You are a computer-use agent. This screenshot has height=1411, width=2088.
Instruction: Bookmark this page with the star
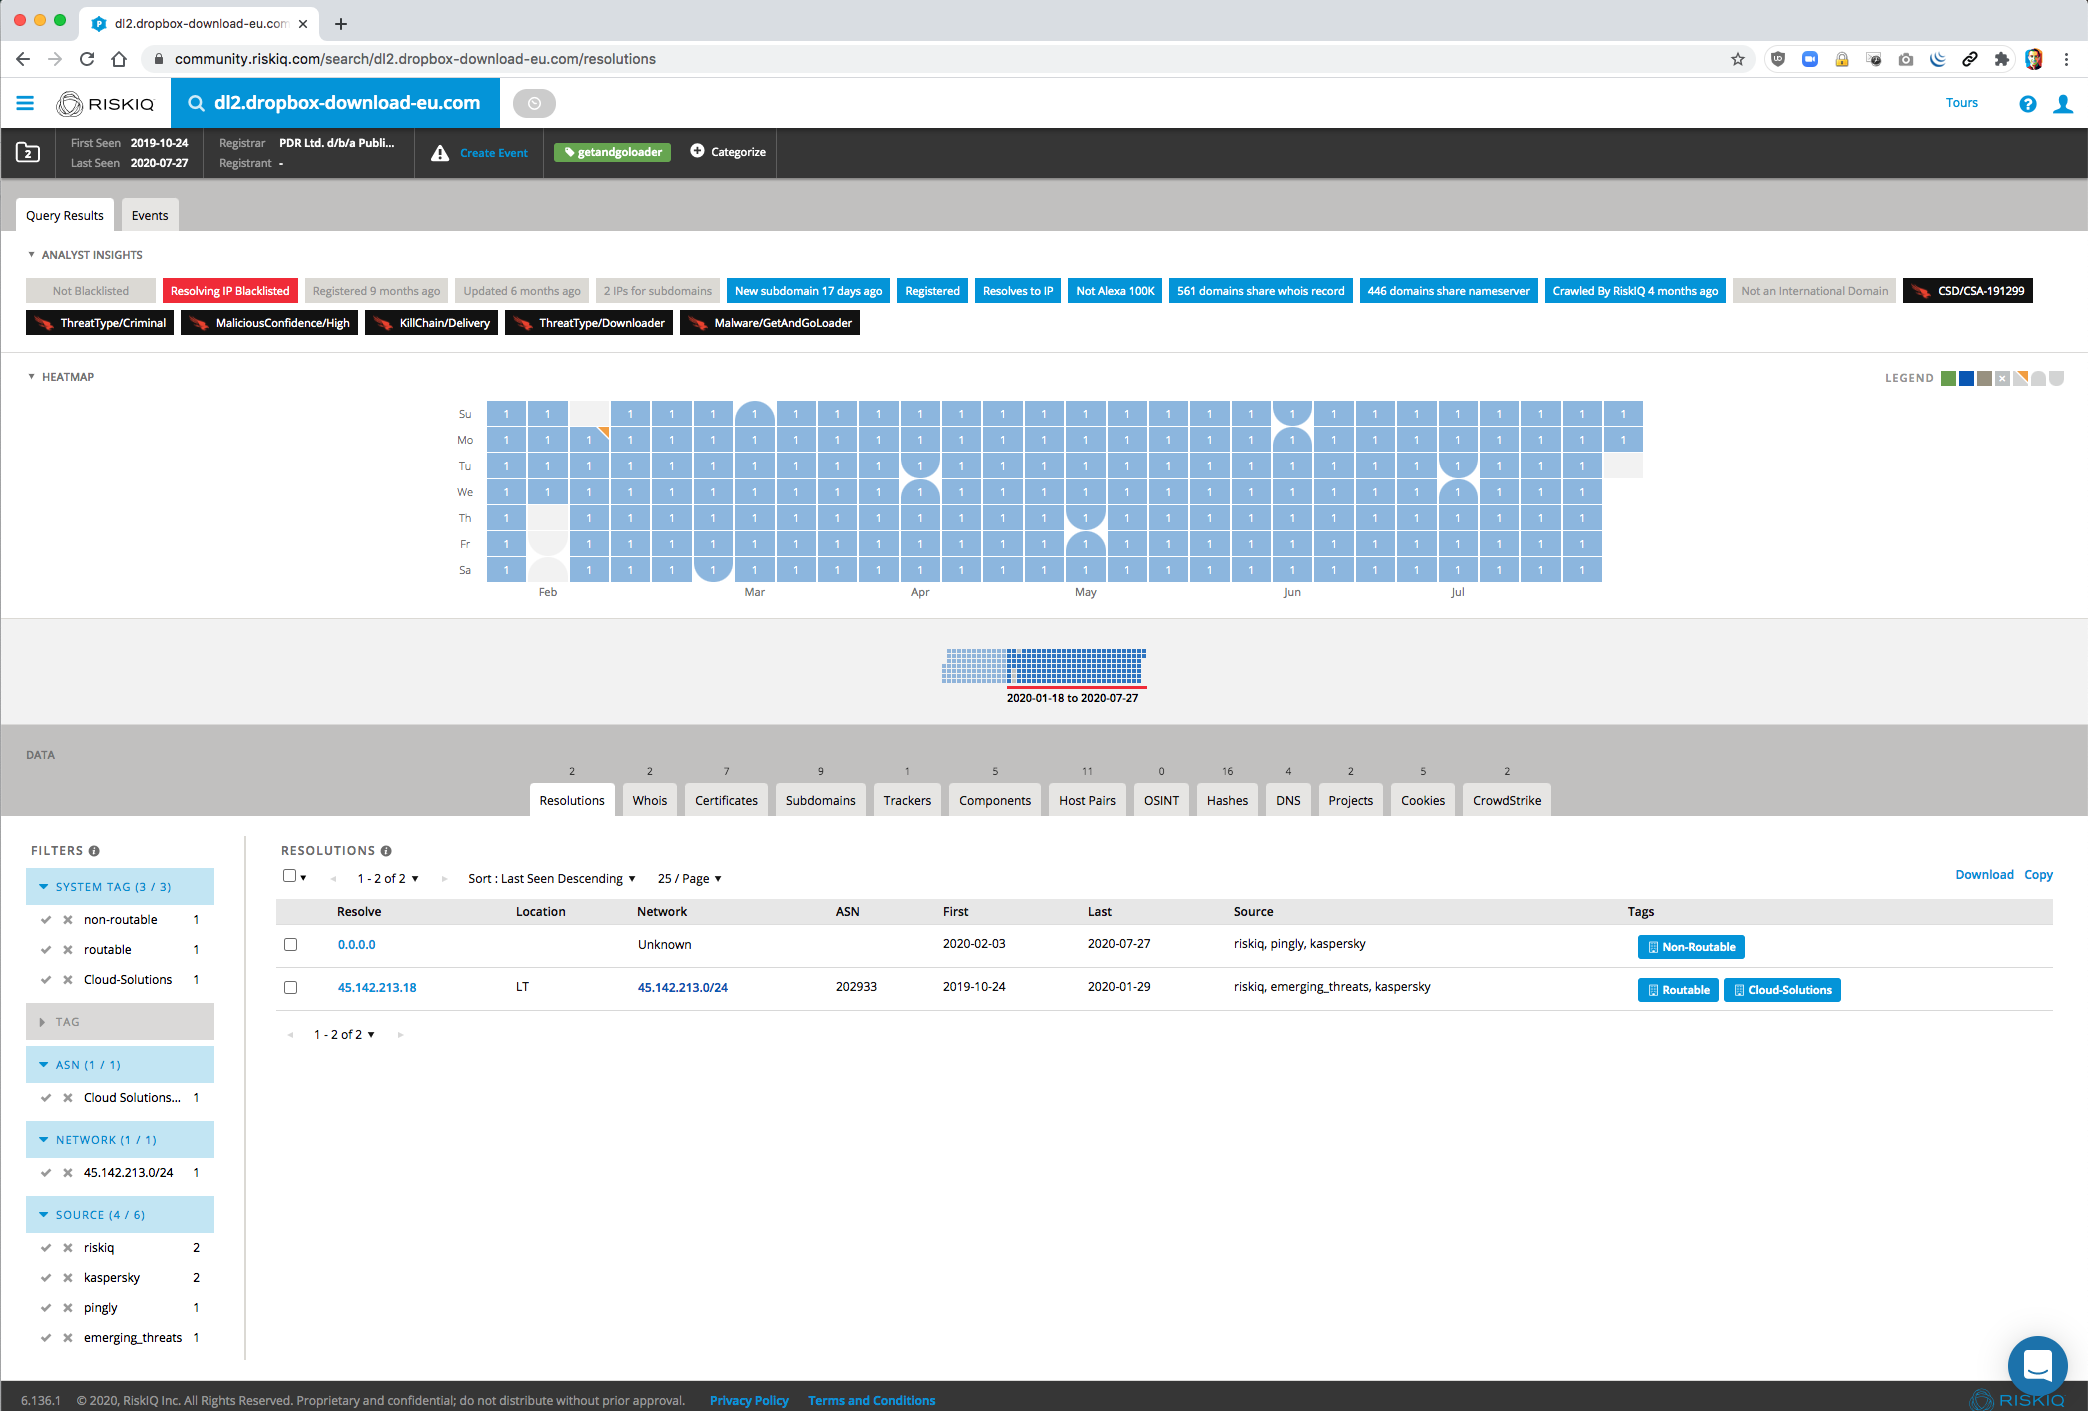1738,59
